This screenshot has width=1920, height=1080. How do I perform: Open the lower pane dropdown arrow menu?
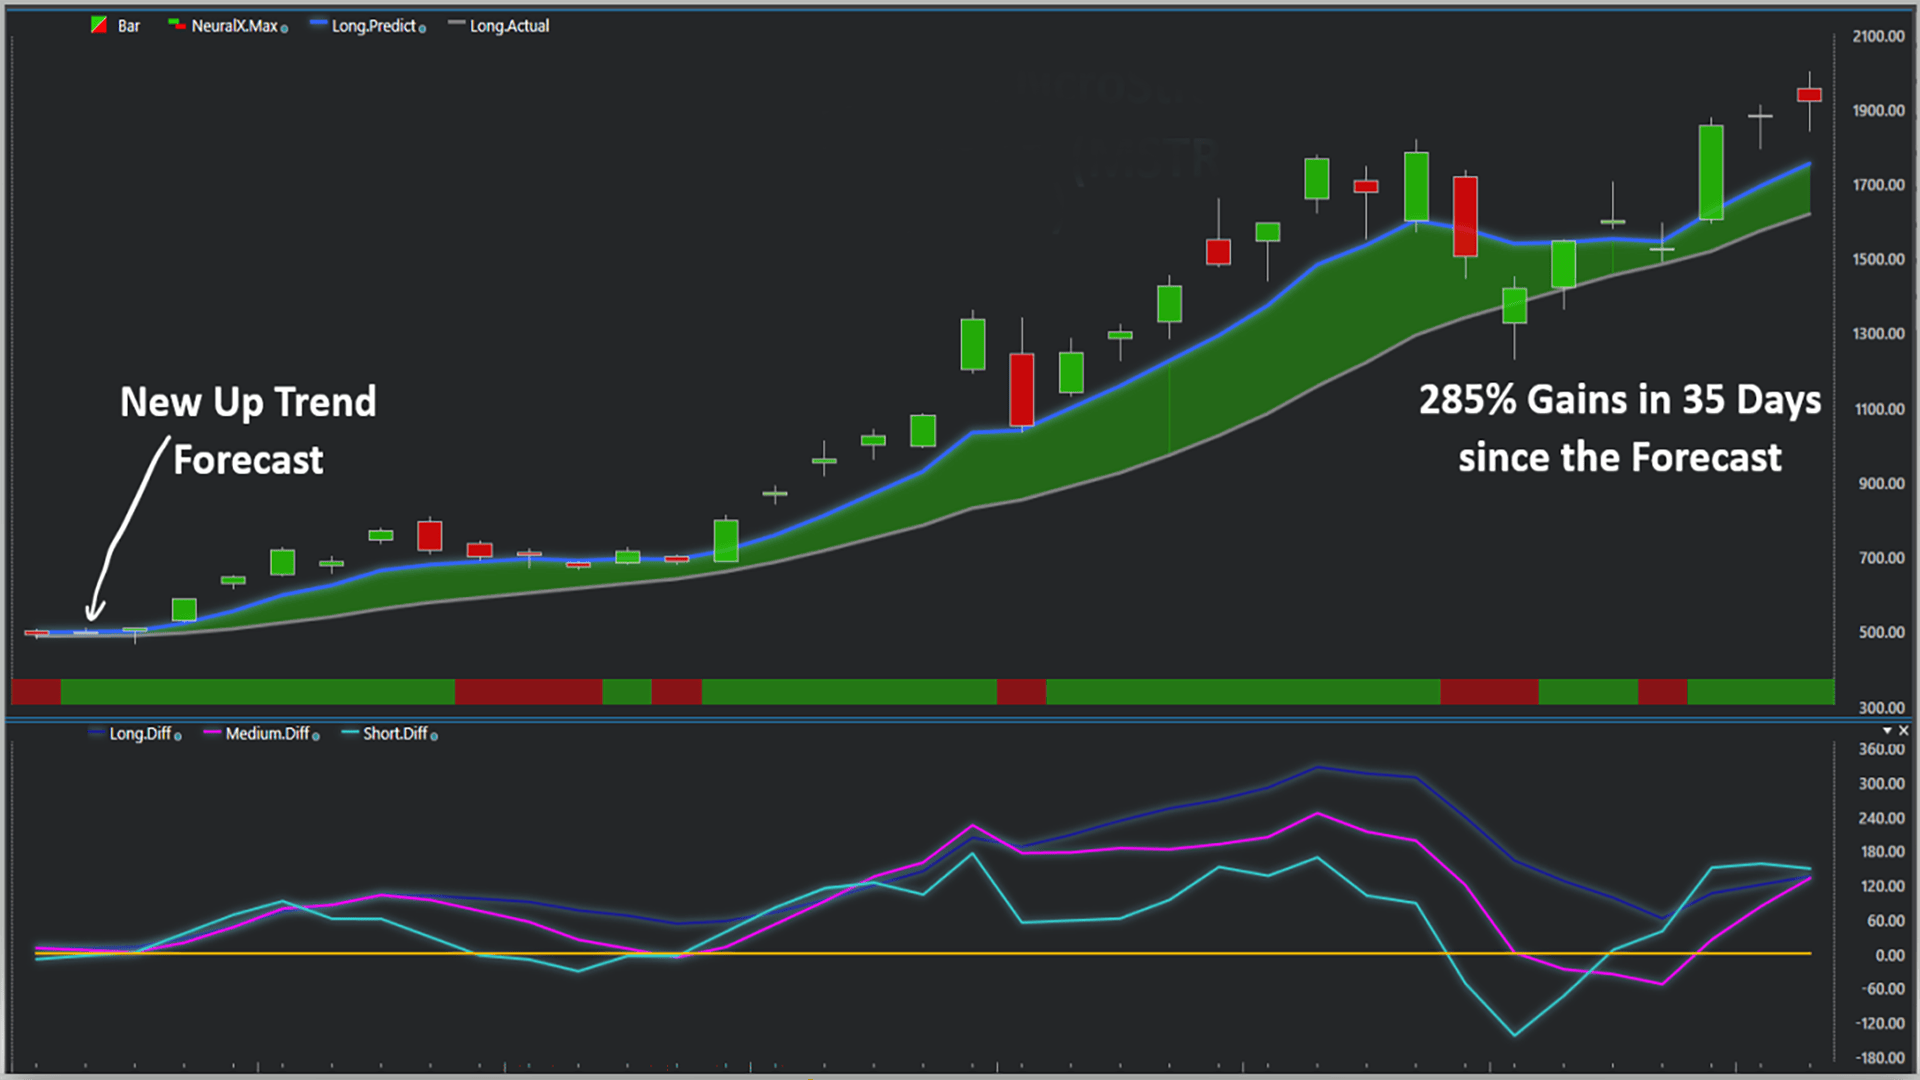1887,731
